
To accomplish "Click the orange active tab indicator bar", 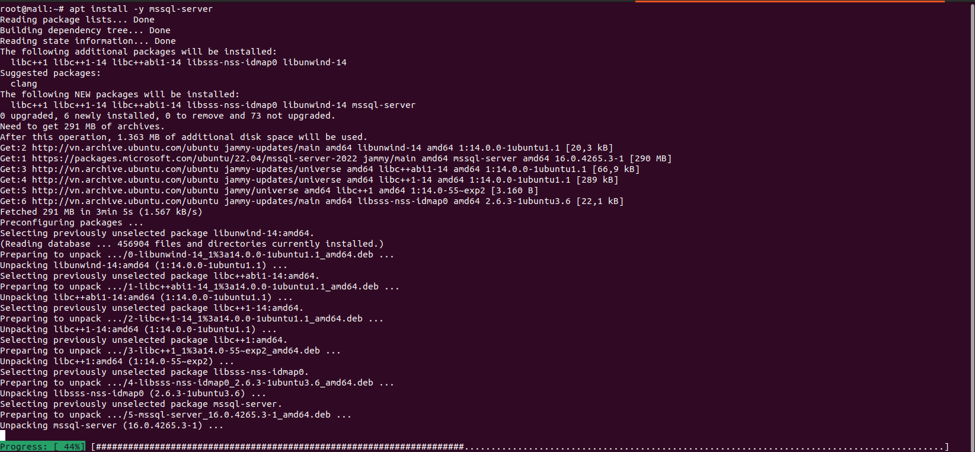I will (789, 1).
